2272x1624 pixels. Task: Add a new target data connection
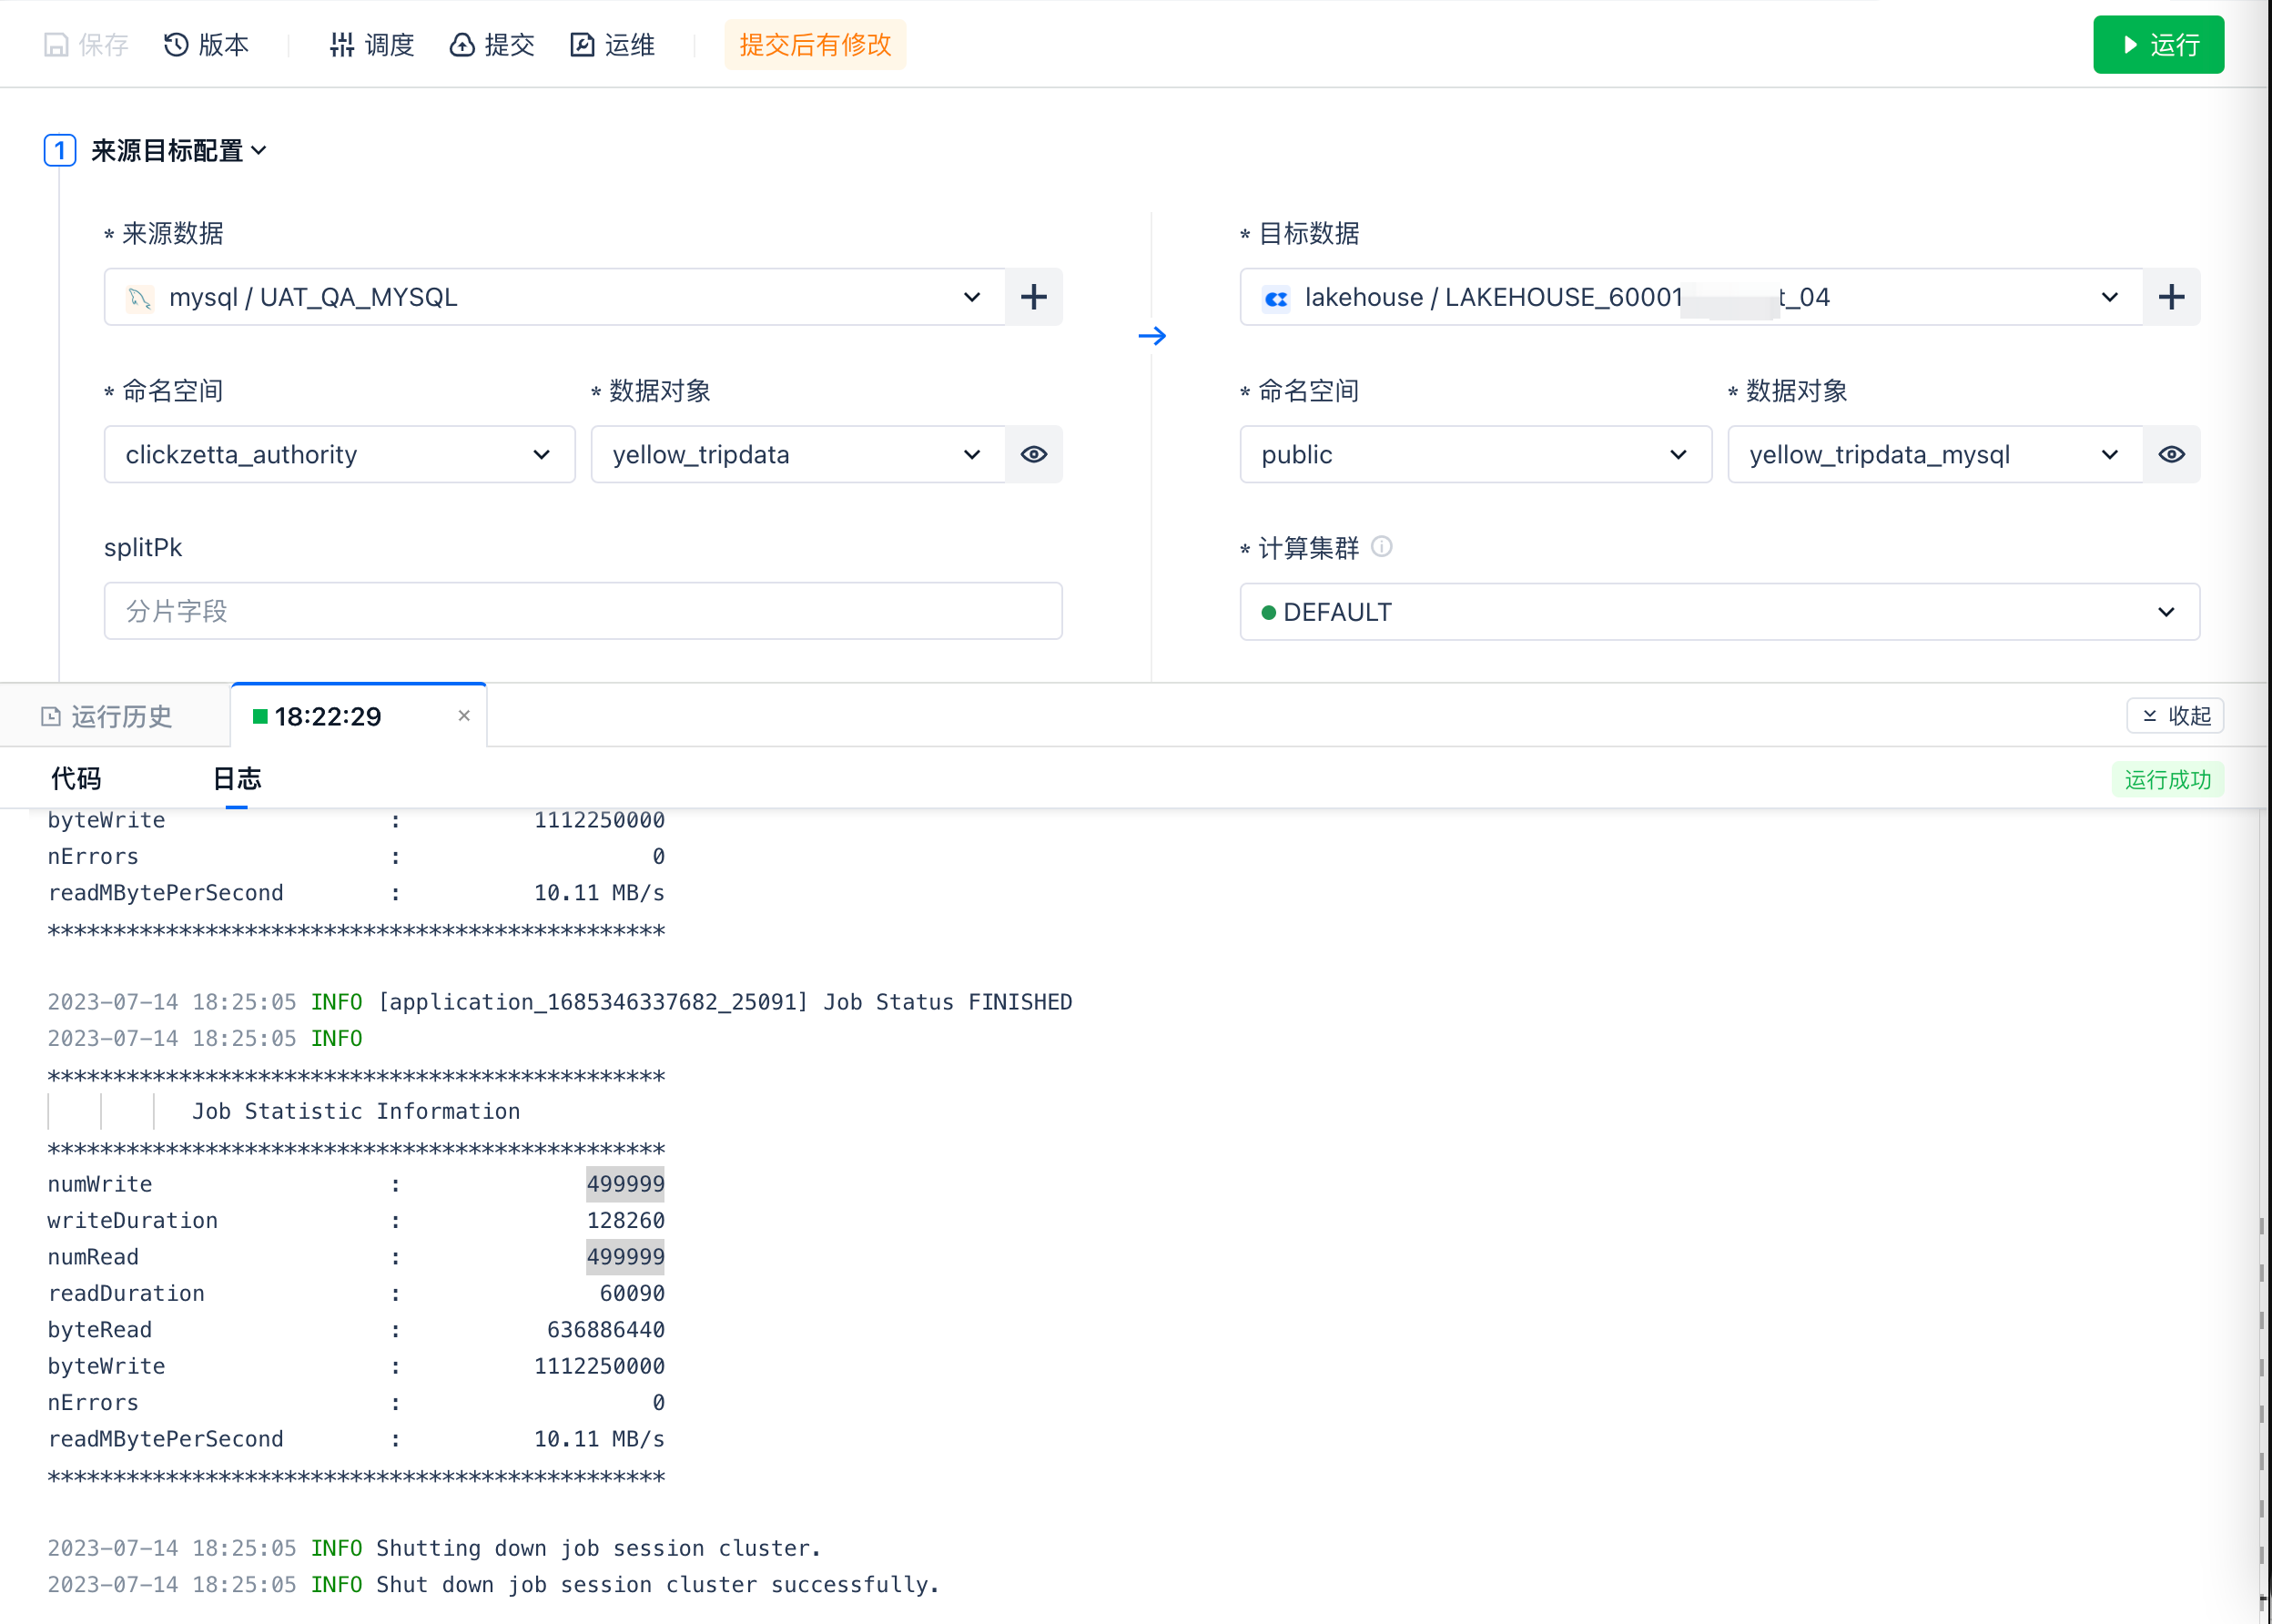2170,297
